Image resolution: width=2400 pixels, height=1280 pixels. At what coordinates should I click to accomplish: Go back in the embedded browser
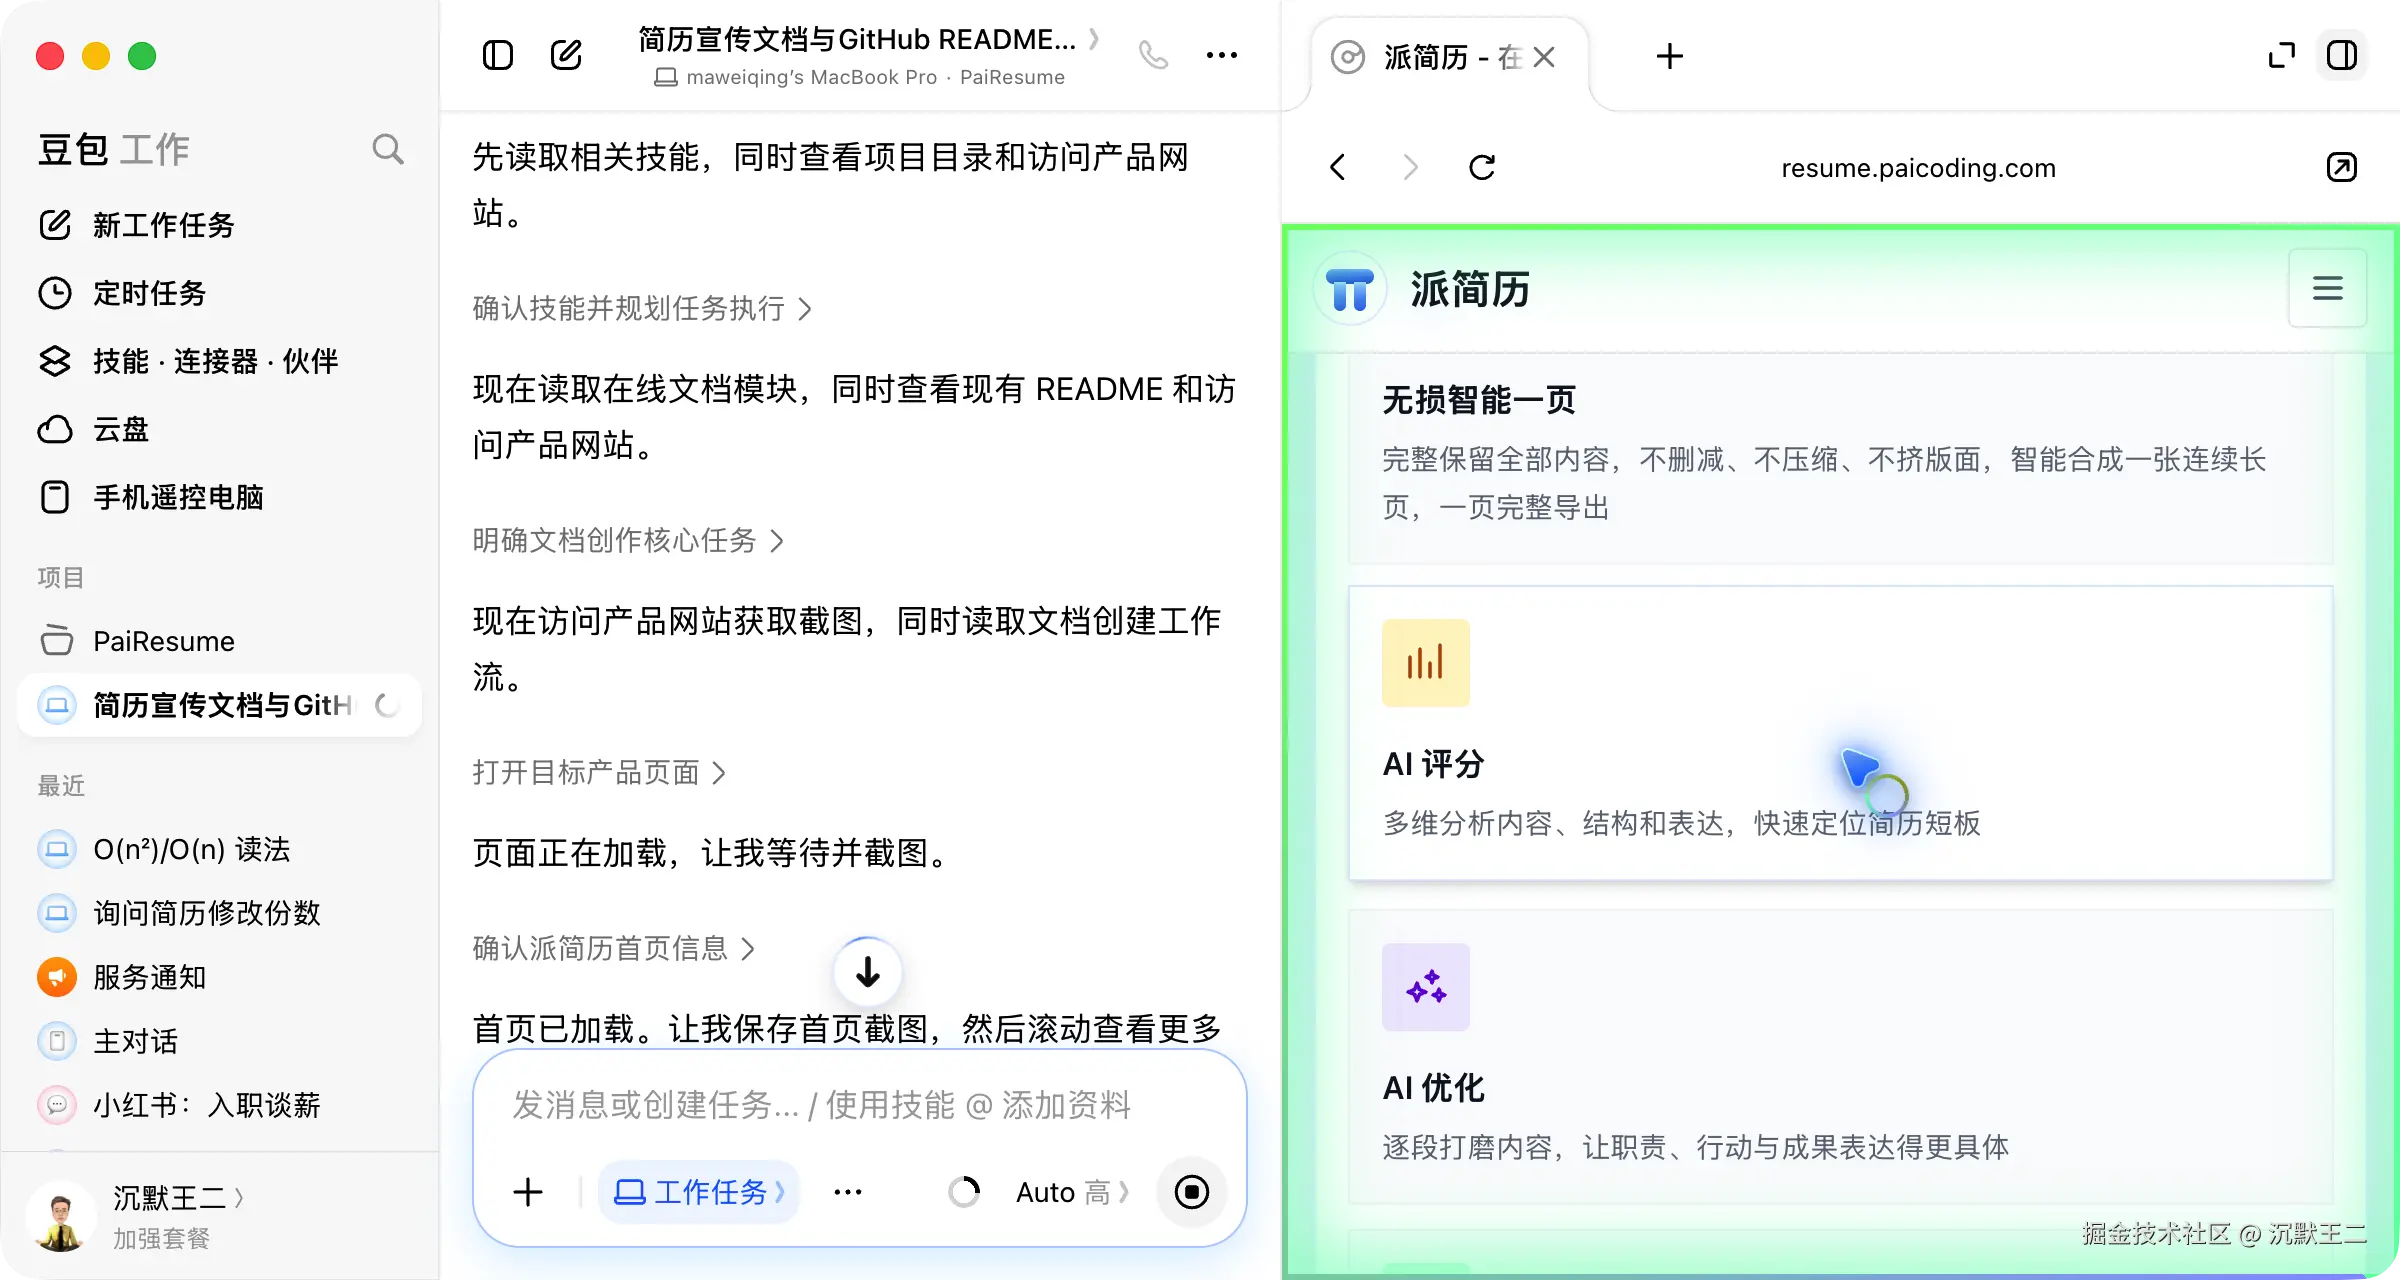(x=1338, y=167)
